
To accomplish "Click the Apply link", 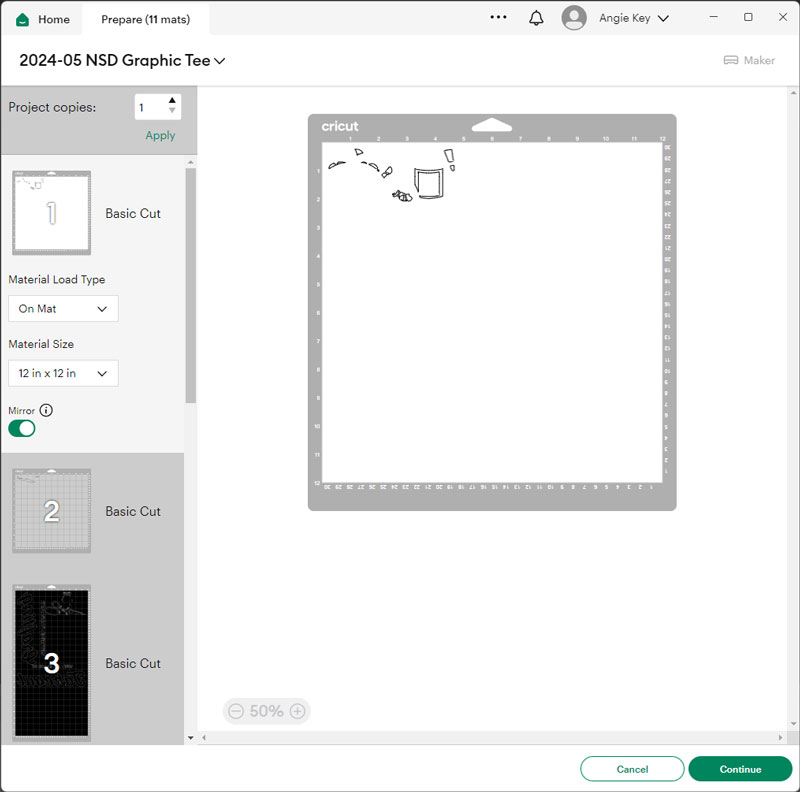I will (160, 135).
